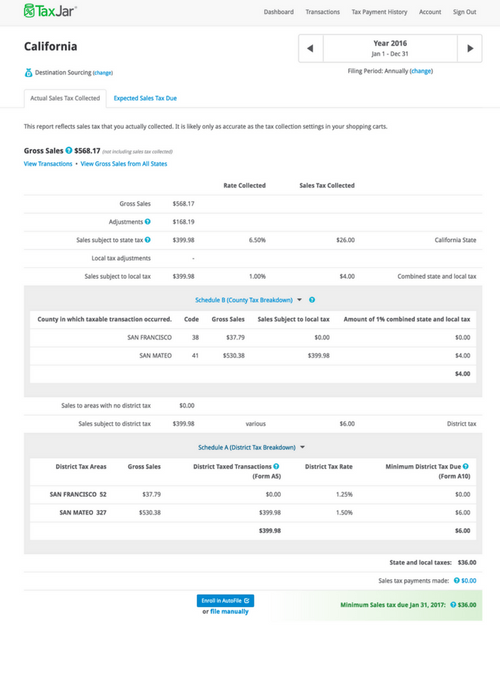Open Transactions in top navigation
Viewport: 500px width, 700px height.
click(x=322, y=12)
